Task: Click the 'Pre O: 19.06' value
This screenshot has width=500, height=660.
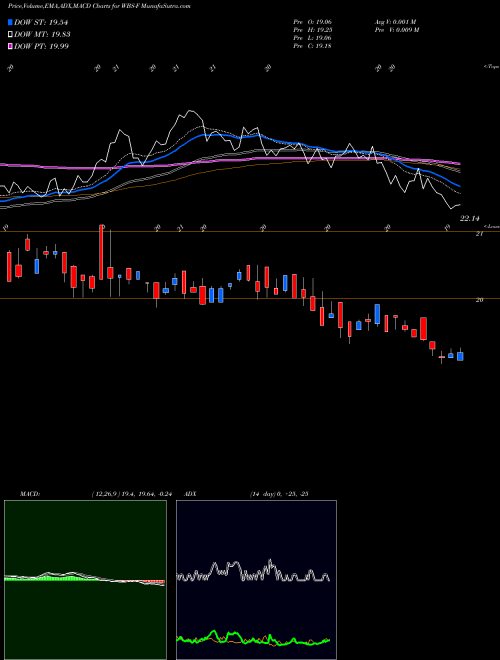Action: [313, 22]
